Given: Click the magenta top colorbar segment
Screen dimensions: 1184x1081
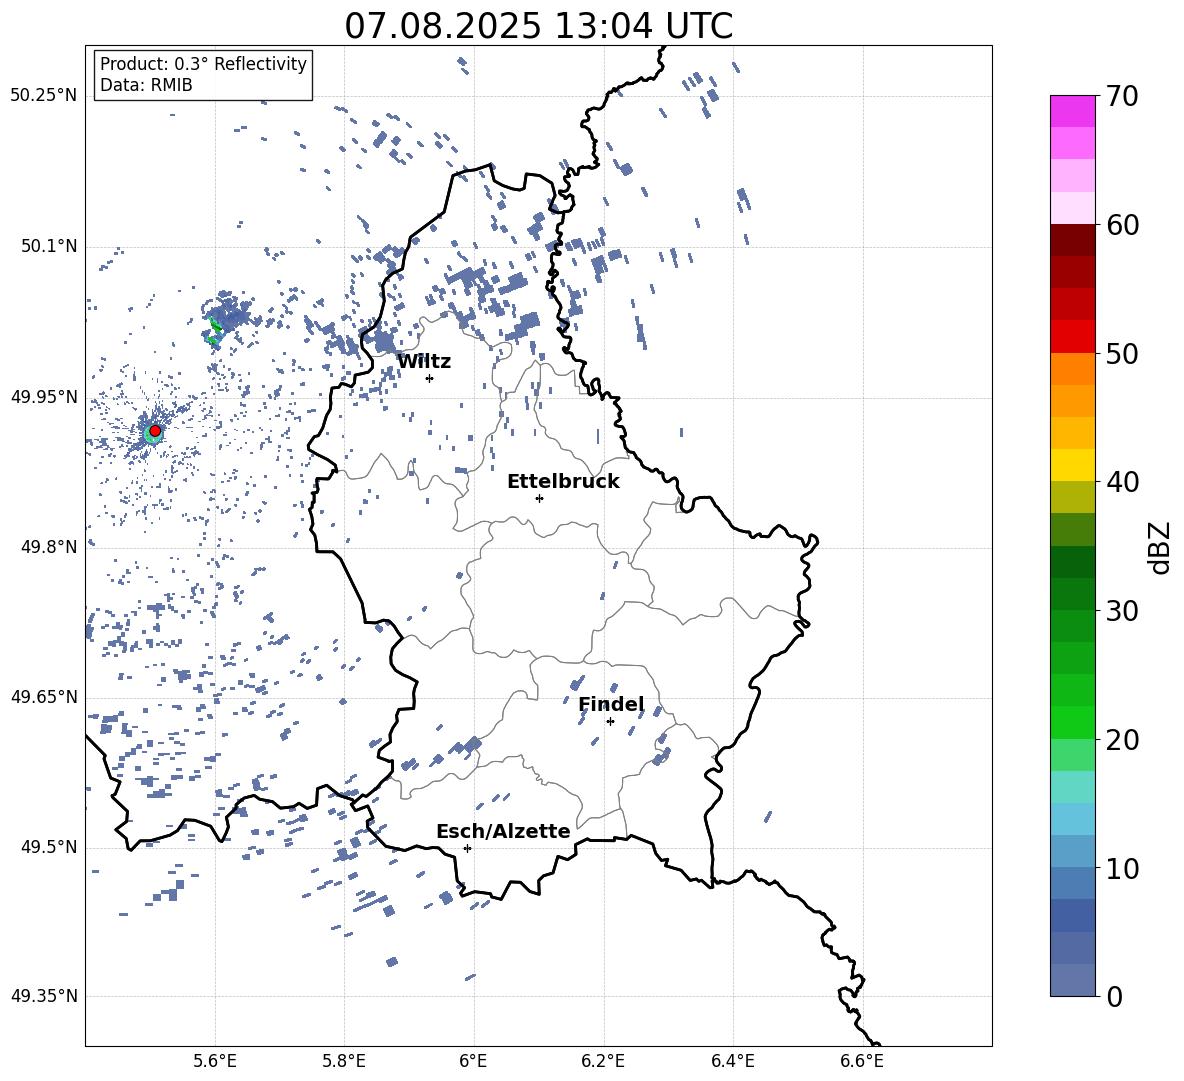Looking at the screenshot, I should 1073,111.
